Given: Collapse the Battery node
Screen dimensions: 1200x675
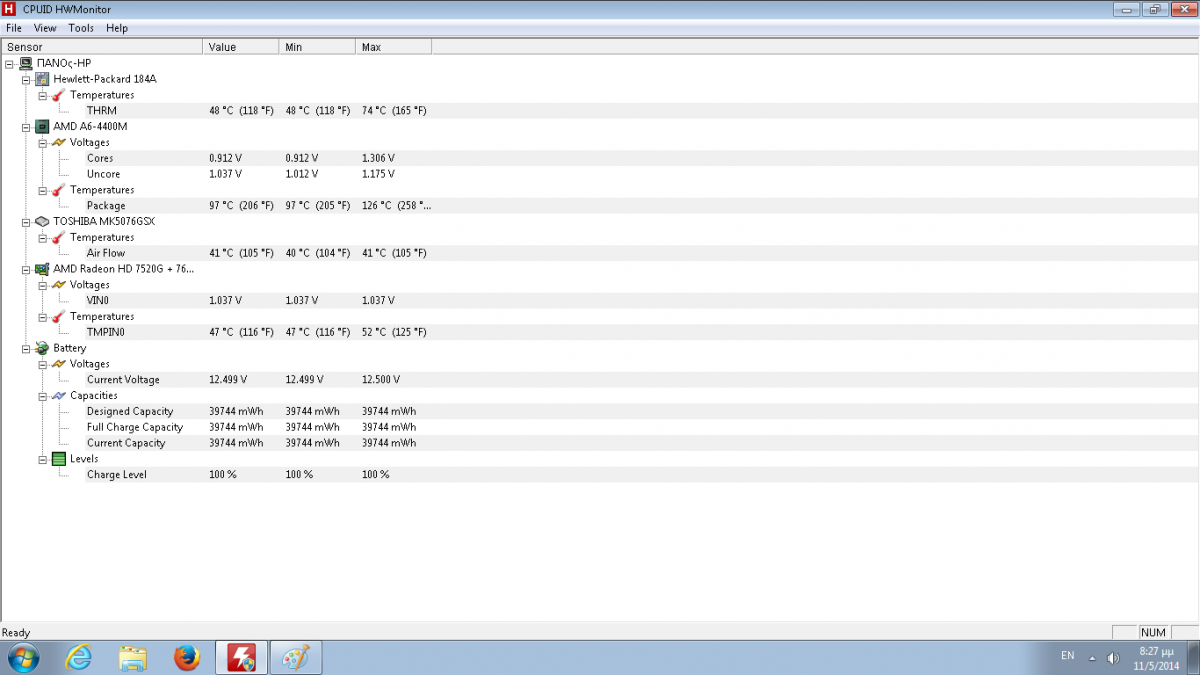Looking at the screenshot, I should pyautogui.click(x=26, y=348).
